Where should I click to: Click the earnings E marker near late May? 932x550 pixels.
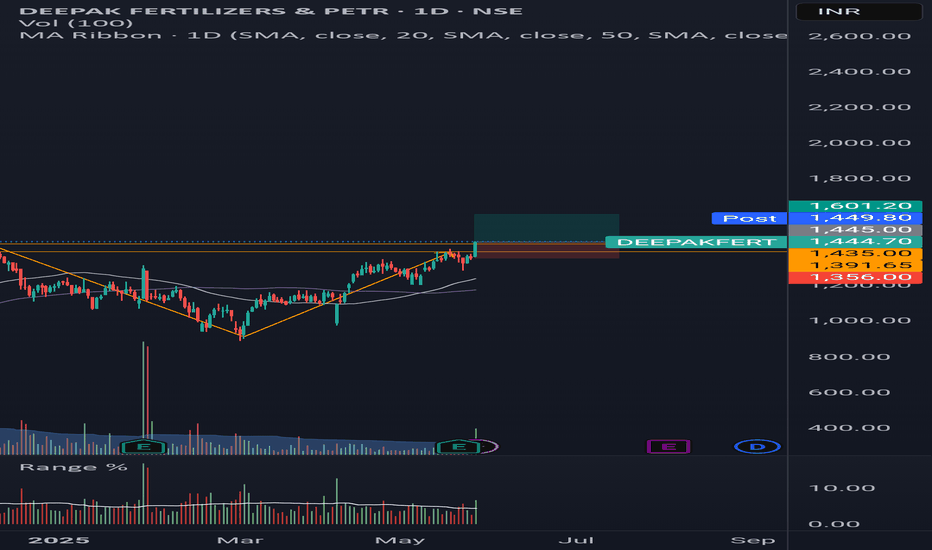point(458,447)
